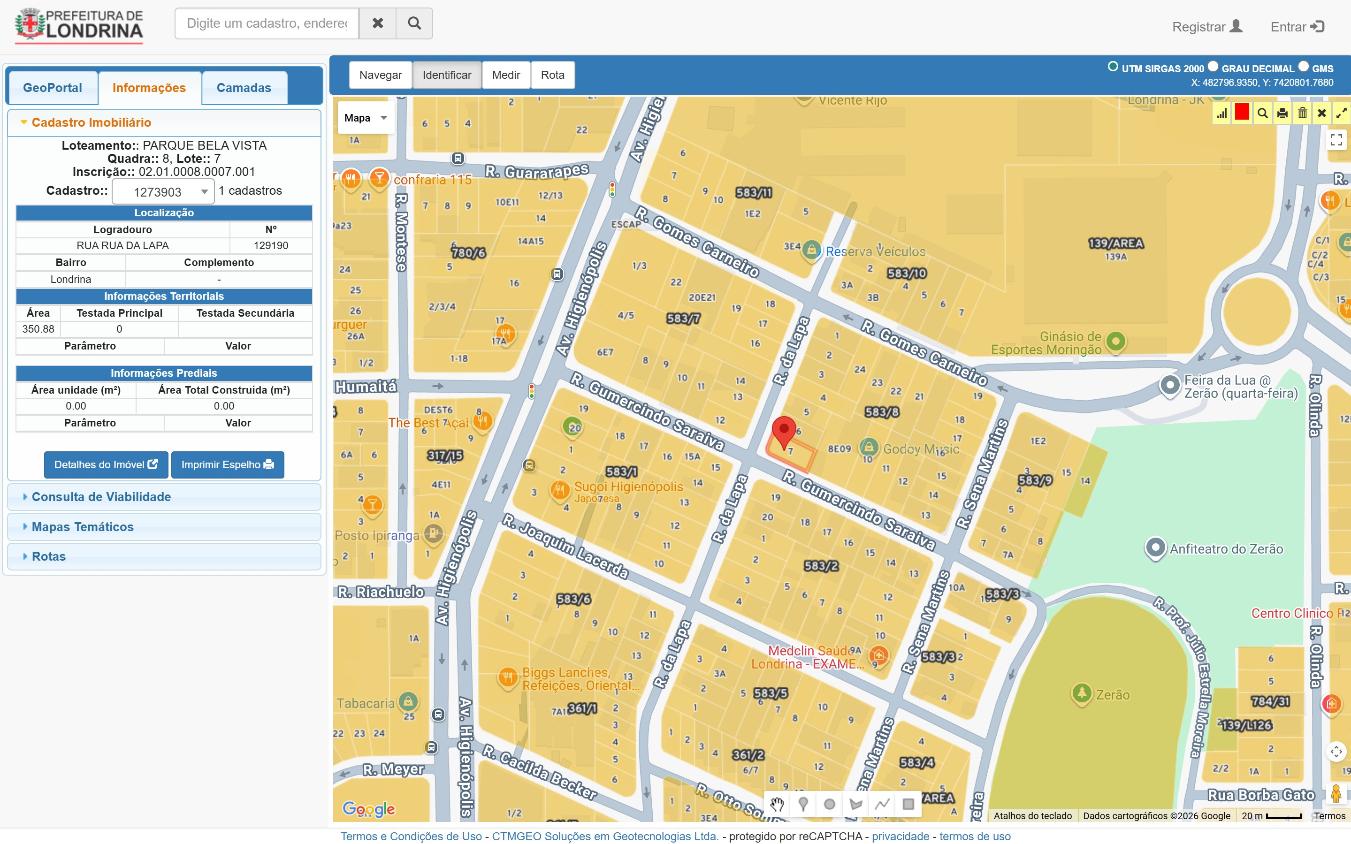Image resolution: width=1351 pixels, height=844 pixels.
Task: Switch to the GeoPortal tab
Action: tap(53, 88)
